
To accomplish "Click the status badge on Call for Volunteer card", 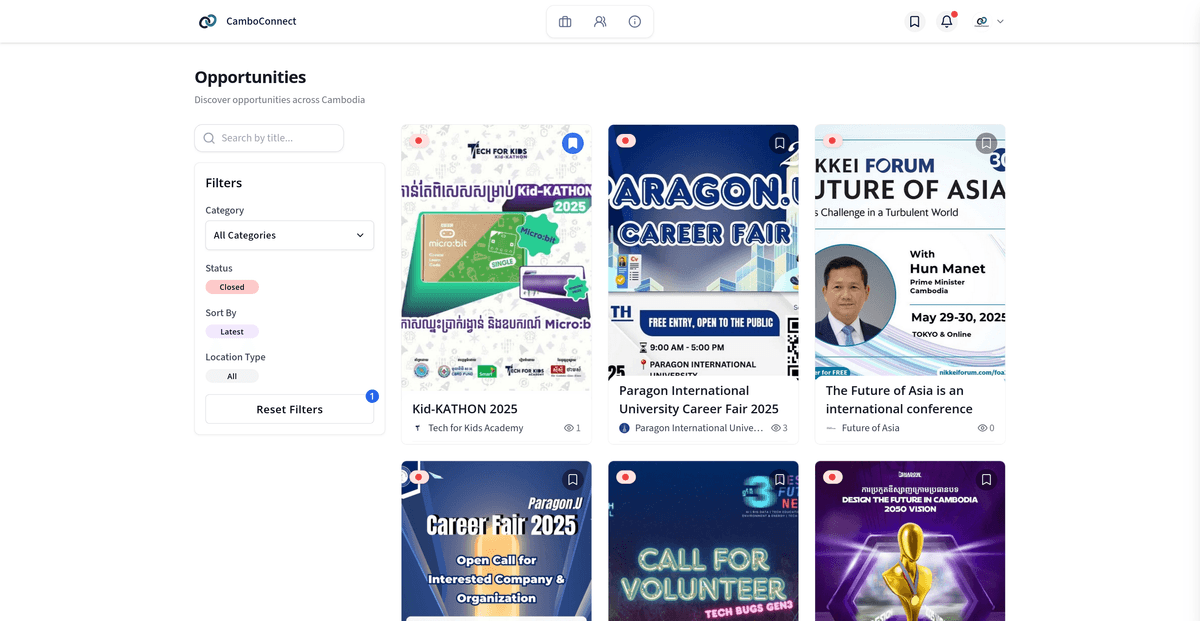I will 626,477.
